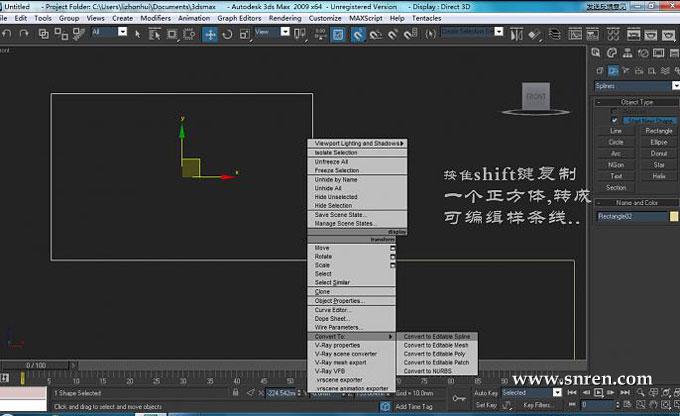Viewport: 680px width, 416px height.
Task: Toggle the Start New Shape checkbox
Action: (x=615, y=120)
